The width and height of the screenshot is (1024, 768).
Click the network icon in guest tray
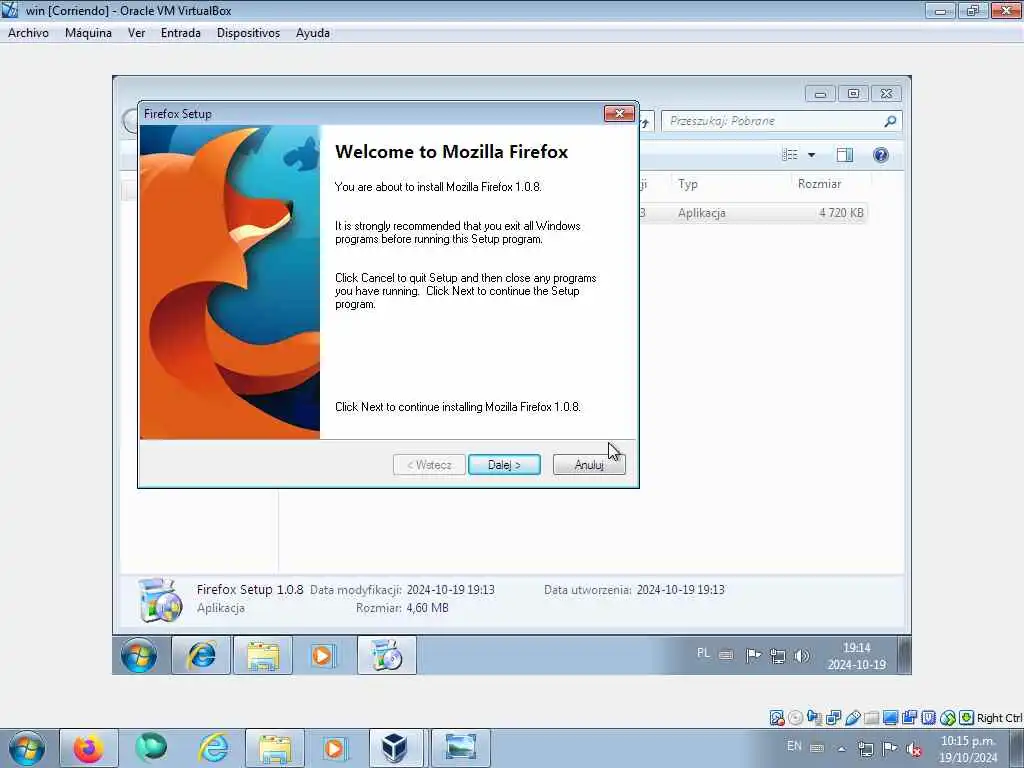777,656
